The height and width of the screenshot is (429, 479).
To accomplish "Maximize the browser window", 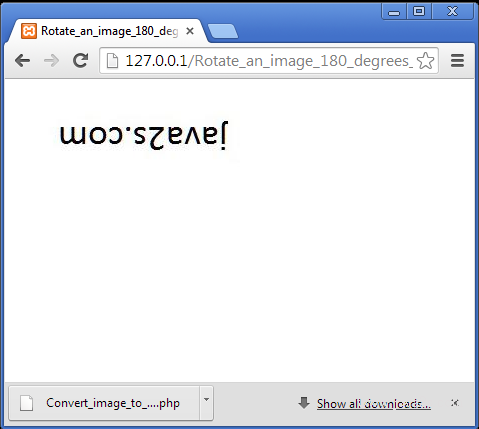I will point(419,12).
